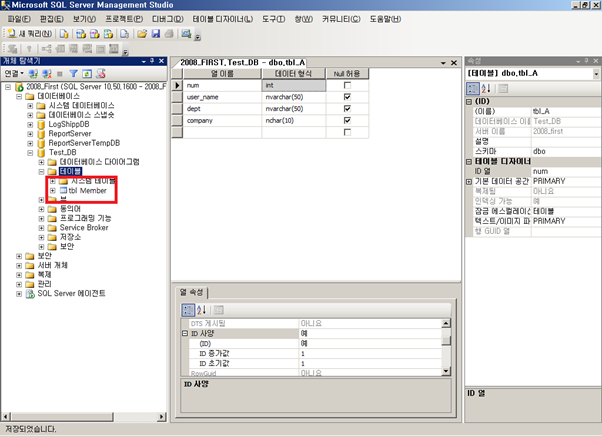Open the object dropdown in 속성 panel
Screen dimensions: 602x437
596,74
